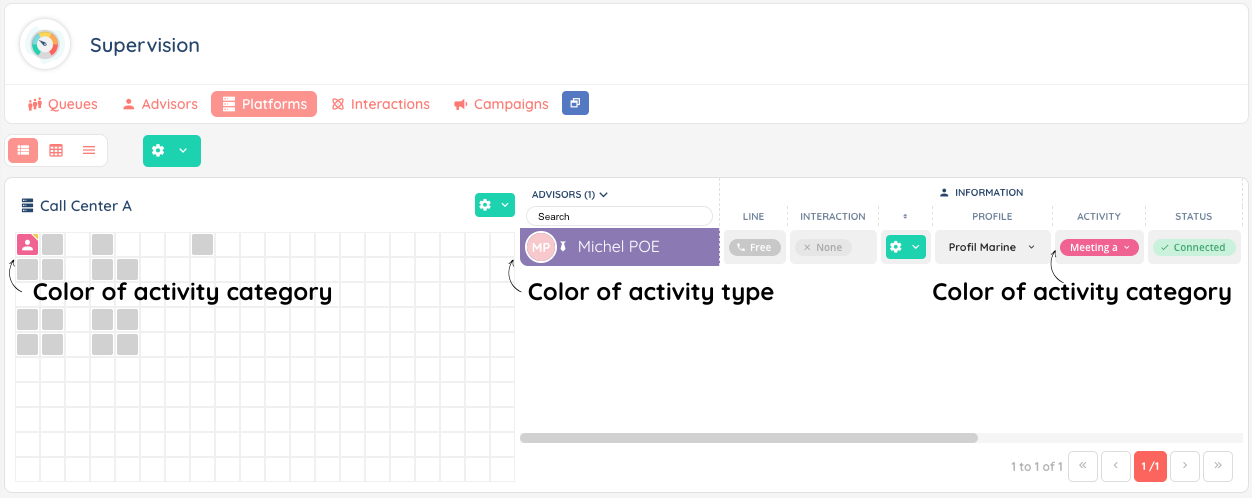This screenshot has height=498, width=1252.
Task: Open Michel POE row gear menu
Action: [x=904, y=247]
